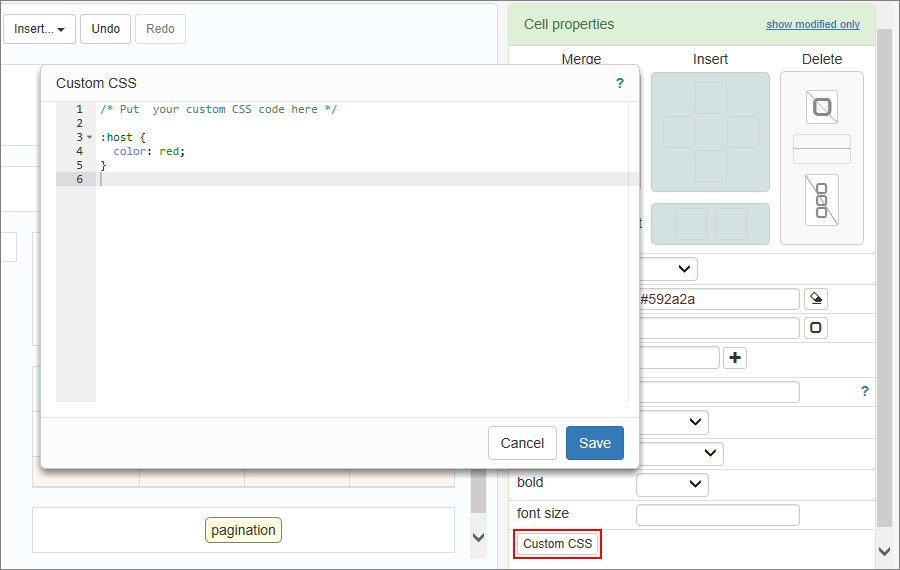Click the font size input field

(x=717, y=515)
